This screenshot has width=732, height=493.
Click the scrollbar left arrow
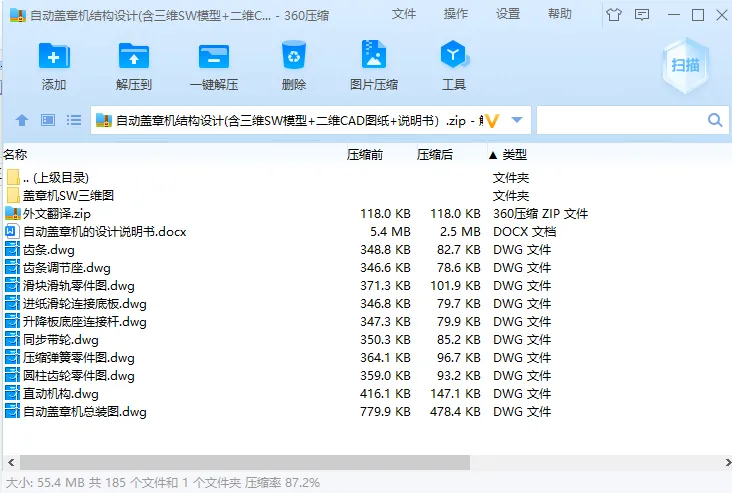[11, 463]
